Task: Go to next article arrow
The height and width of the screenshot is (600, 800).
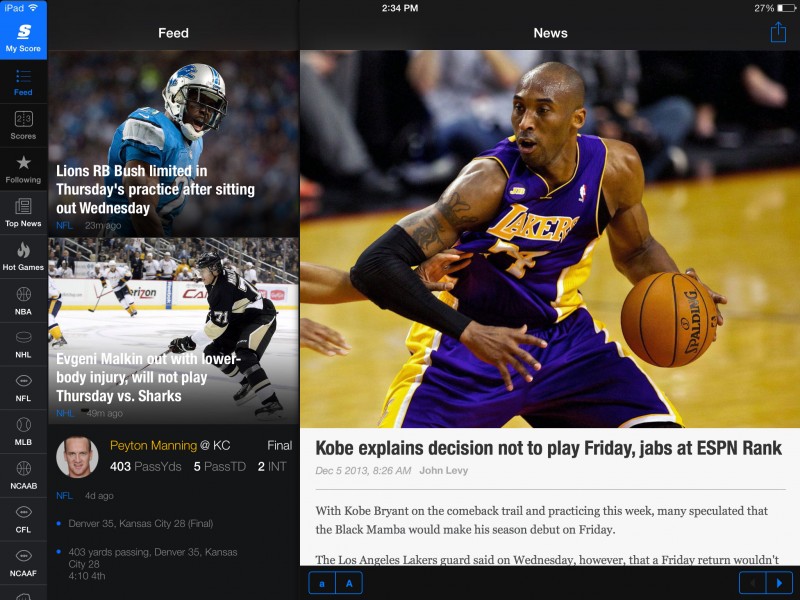Action: pyautogui.click(x=779, y=583)
